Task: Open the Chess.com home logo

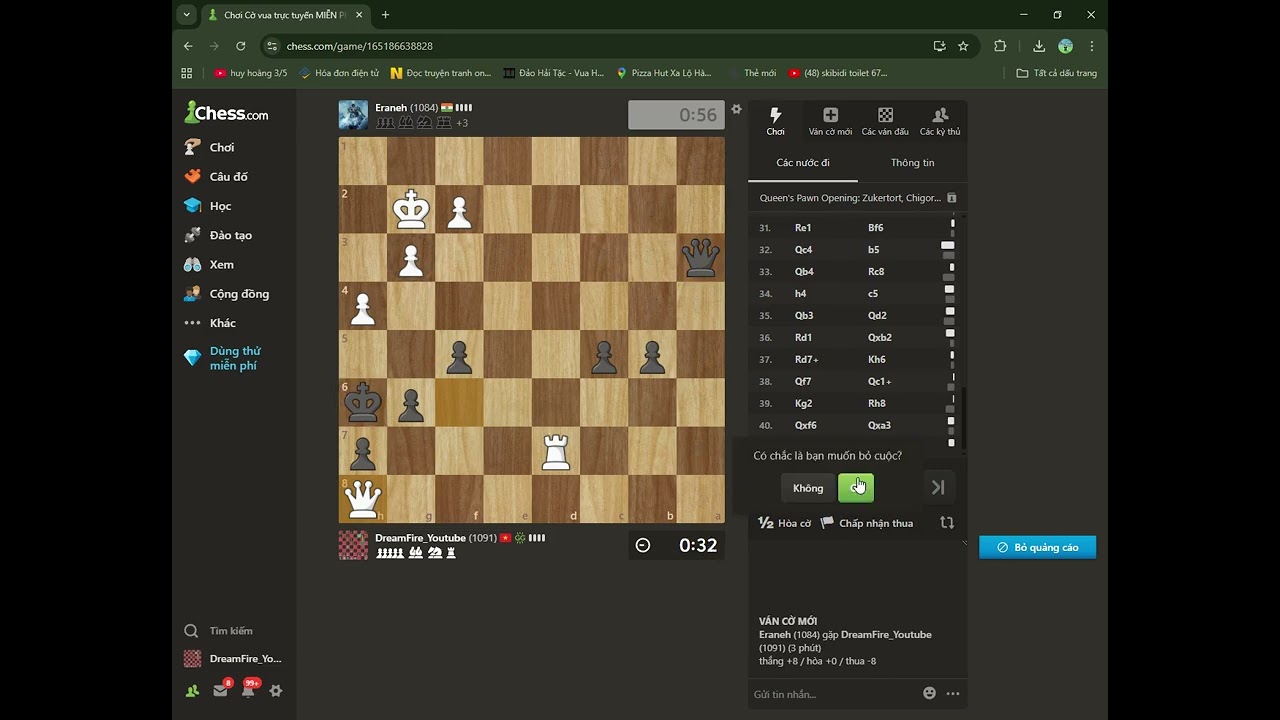Action: point(226,113)
